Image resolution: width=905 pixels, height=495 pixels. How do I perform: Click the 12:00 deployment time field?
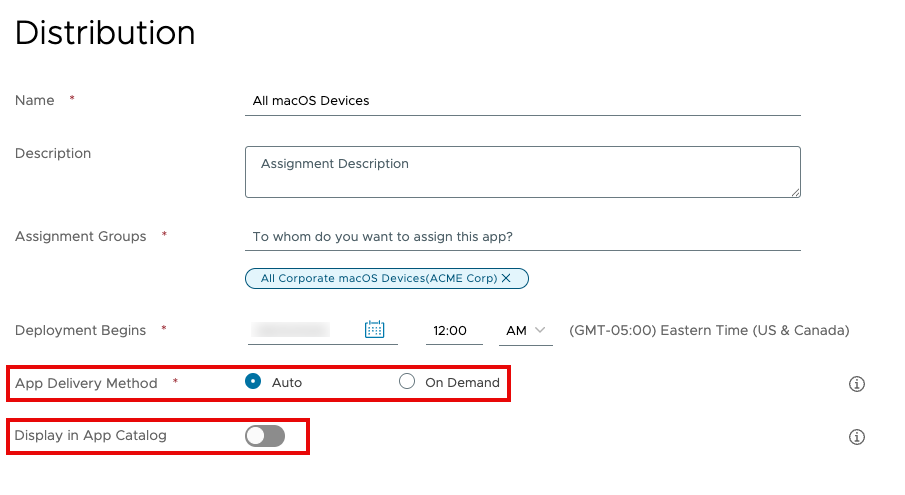coord(453,330)
